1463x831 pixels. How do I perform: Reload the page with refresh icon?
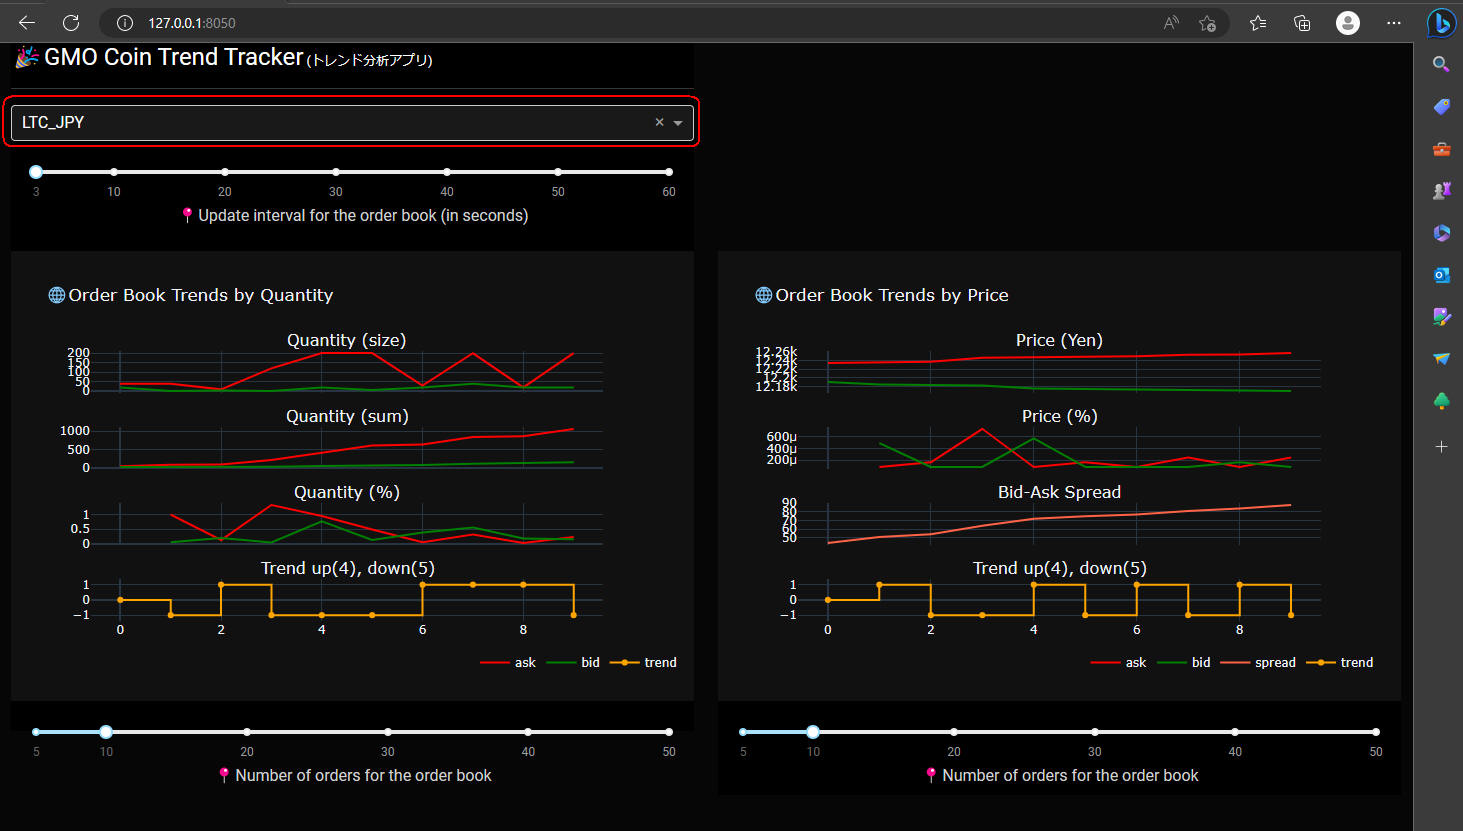[x=71, y=22]
